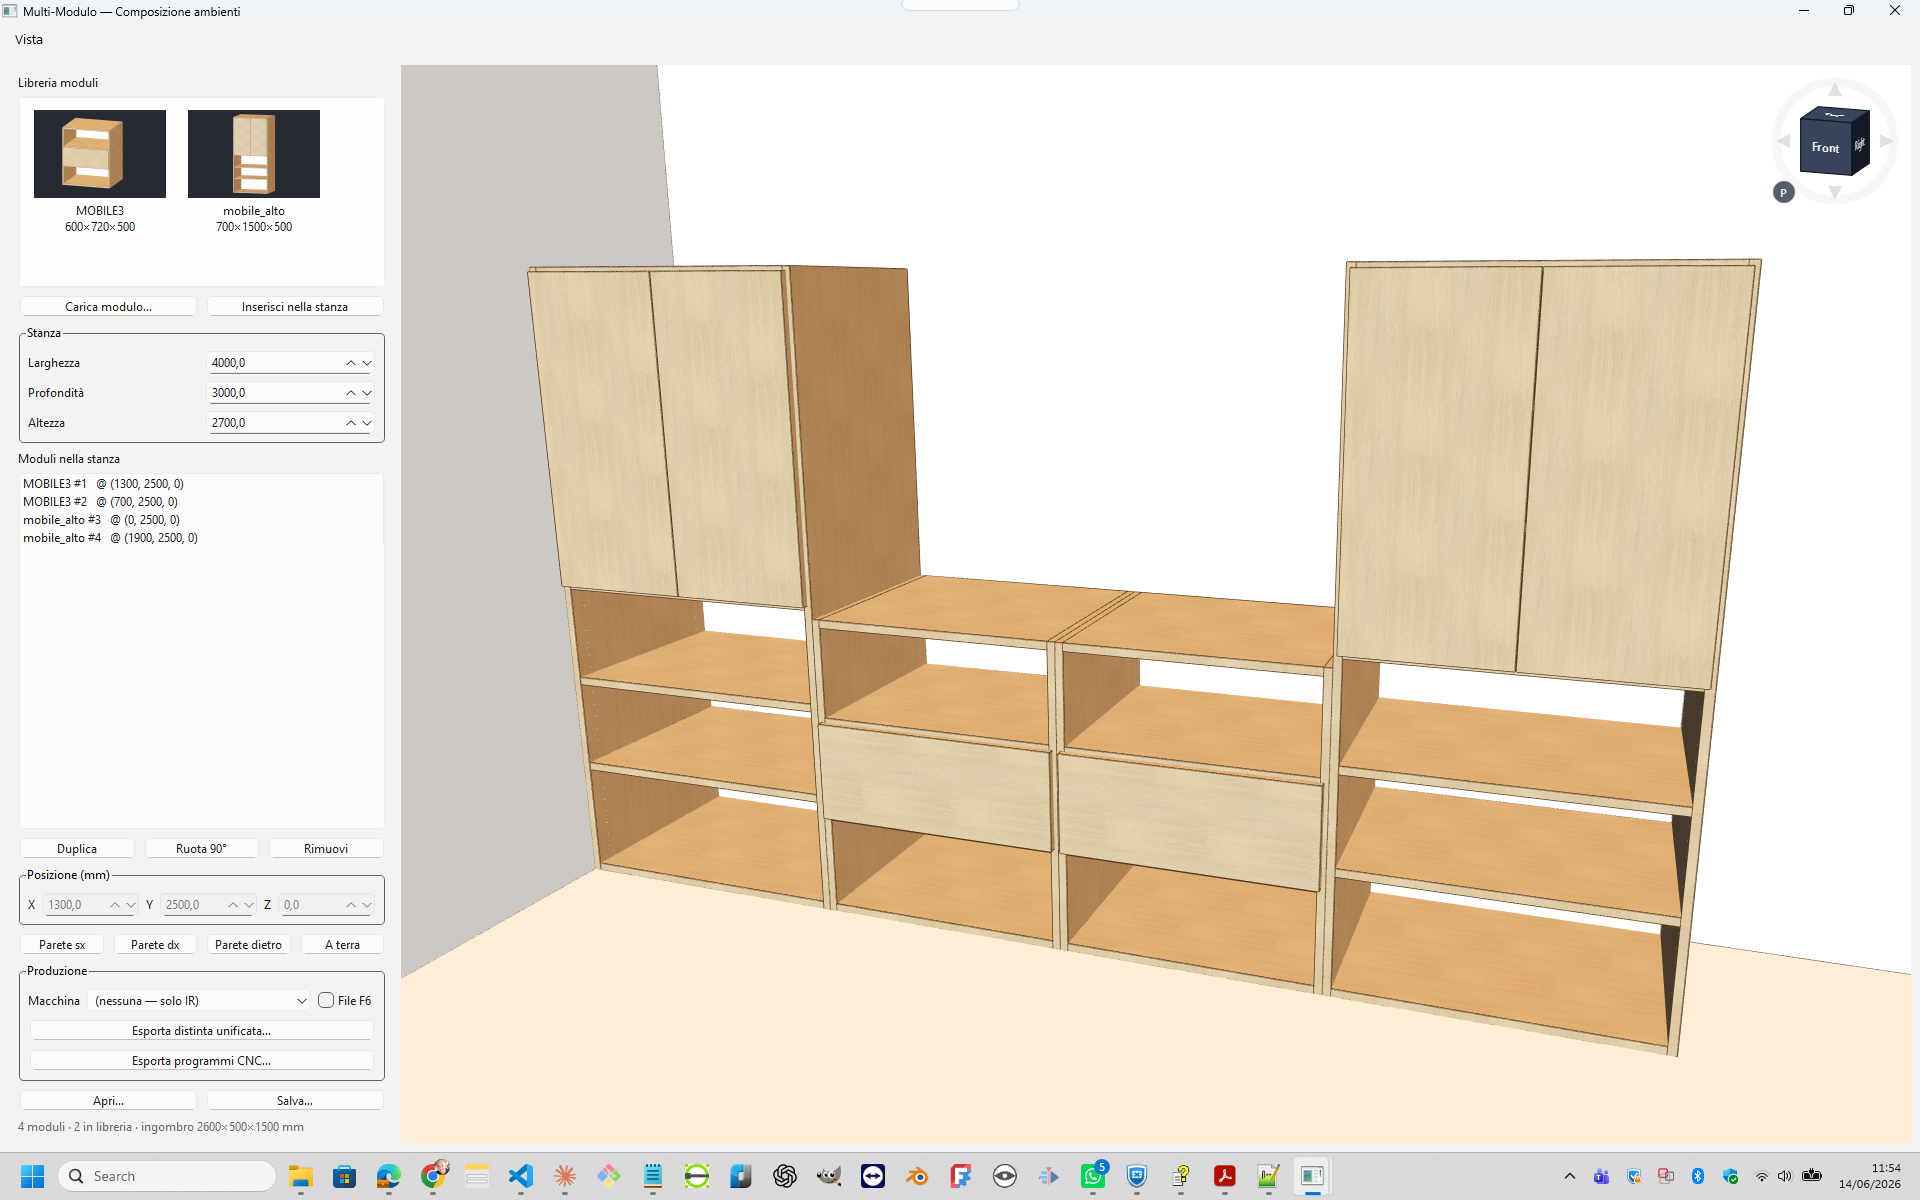1920x1200 pixels.
Task: Open Microsoft Edge from taskbar
Action: [389, 1176]
